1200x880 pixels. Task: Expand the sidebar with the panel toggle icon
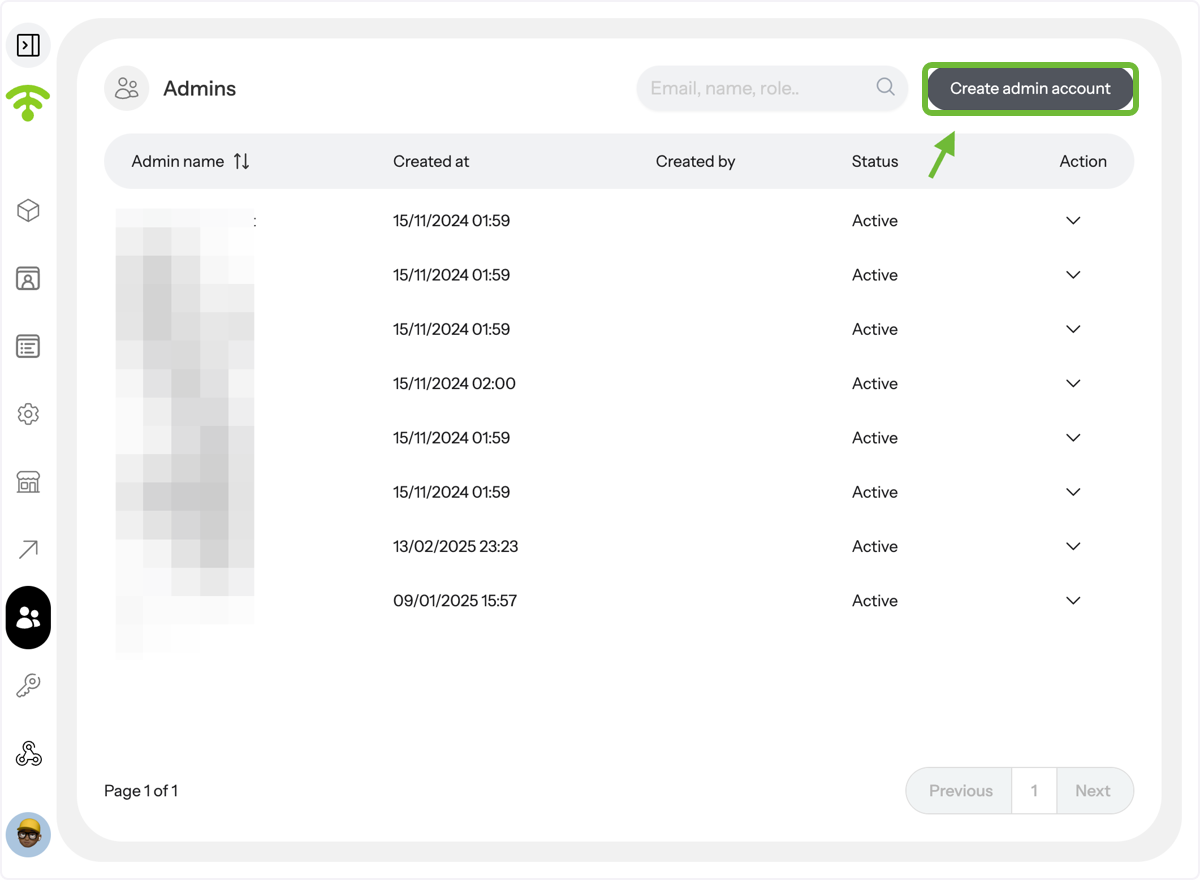(x=28, y=45)
